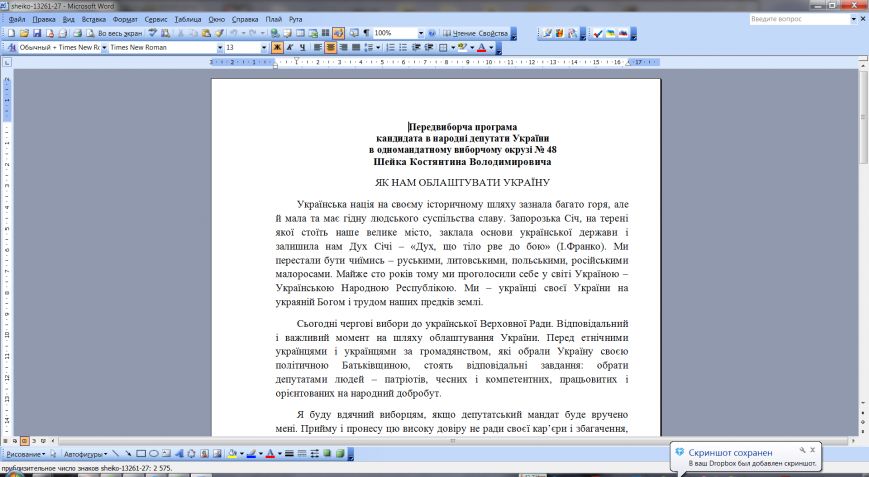This screenshot has height=477, width=869.
Task: Toggle Underline (Ч) formatting
Action: pos(302,48)
